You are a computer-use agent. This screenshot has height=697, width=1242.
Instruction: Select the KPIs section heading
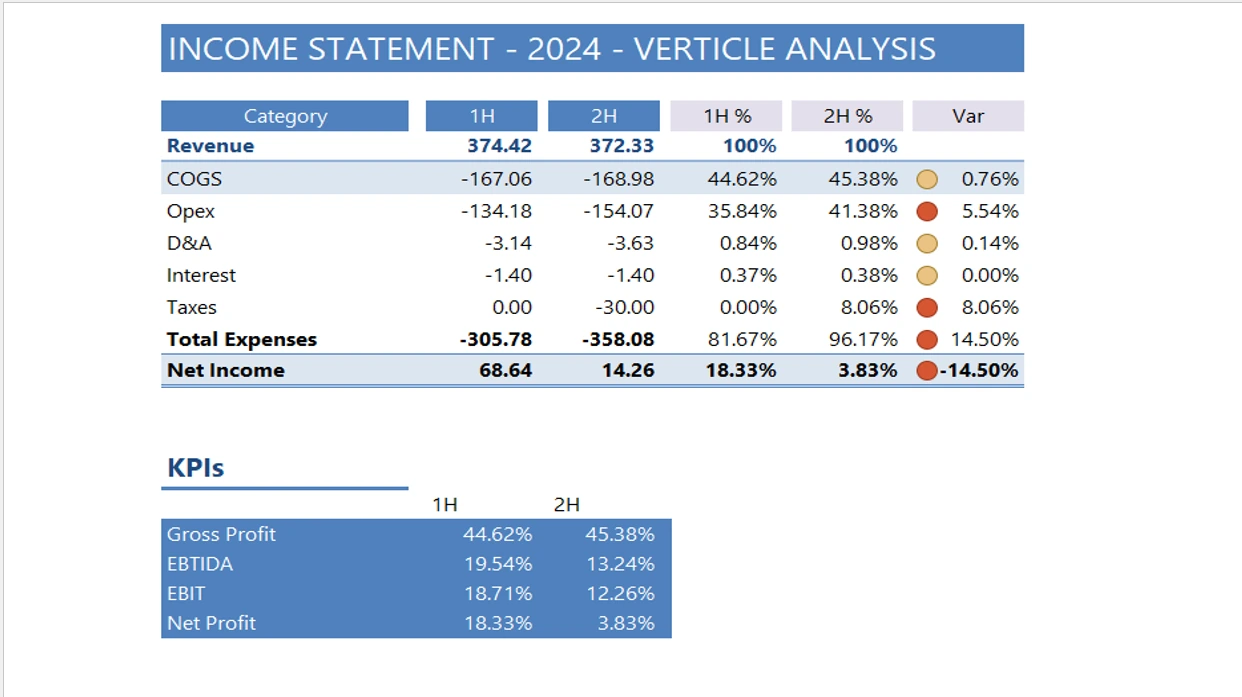coord(196,468)
